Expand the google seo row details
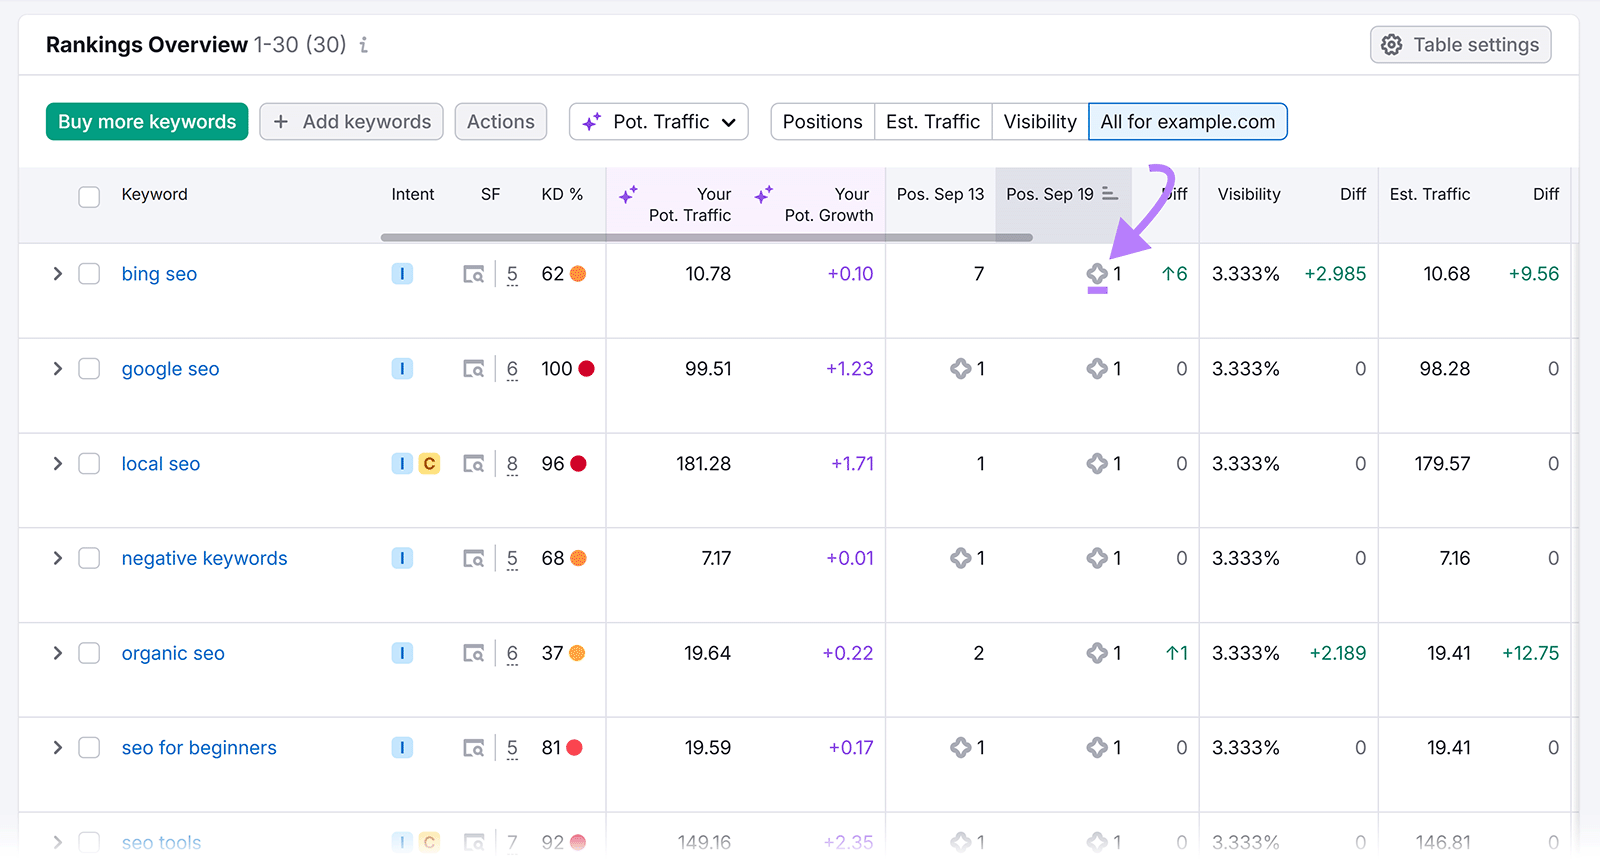Viewport: 1600px width, 860px height. [57, 369]
